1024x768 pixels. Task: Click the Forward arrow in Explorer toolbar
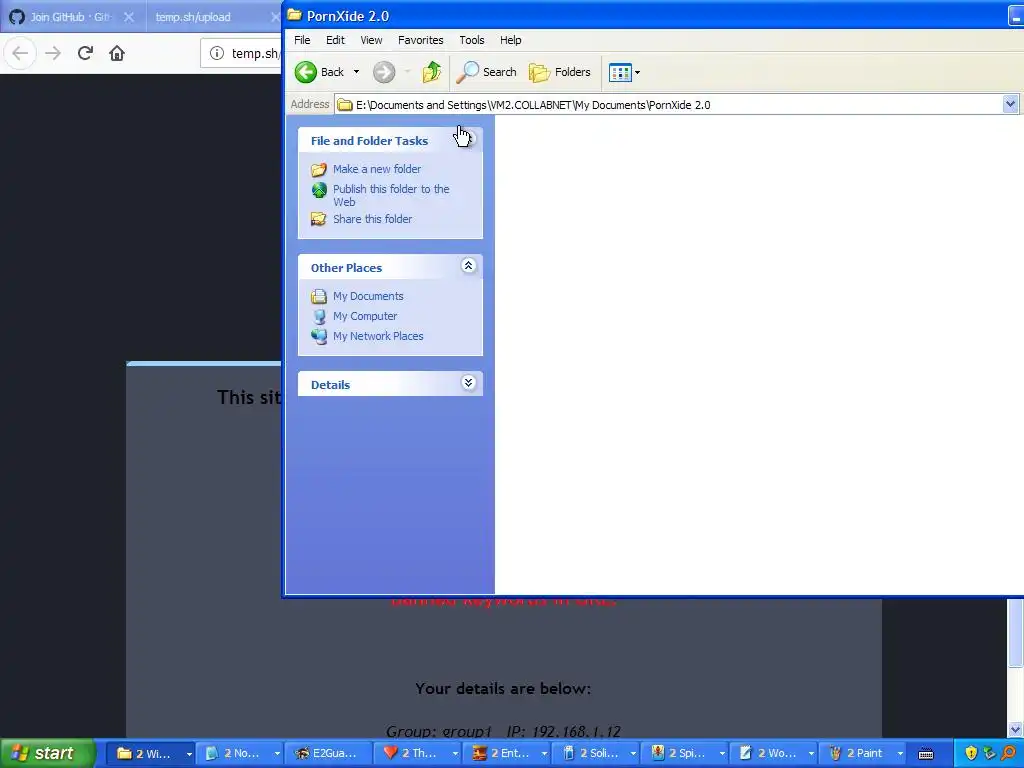384,72
